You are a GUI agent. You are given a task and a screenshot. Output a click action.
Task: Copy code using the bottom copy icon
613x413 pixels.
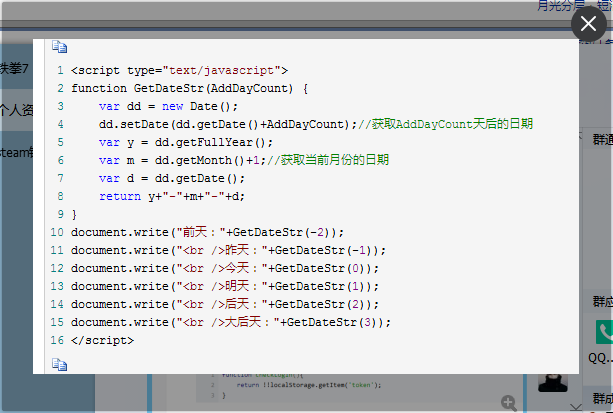(x=59, y=365)
